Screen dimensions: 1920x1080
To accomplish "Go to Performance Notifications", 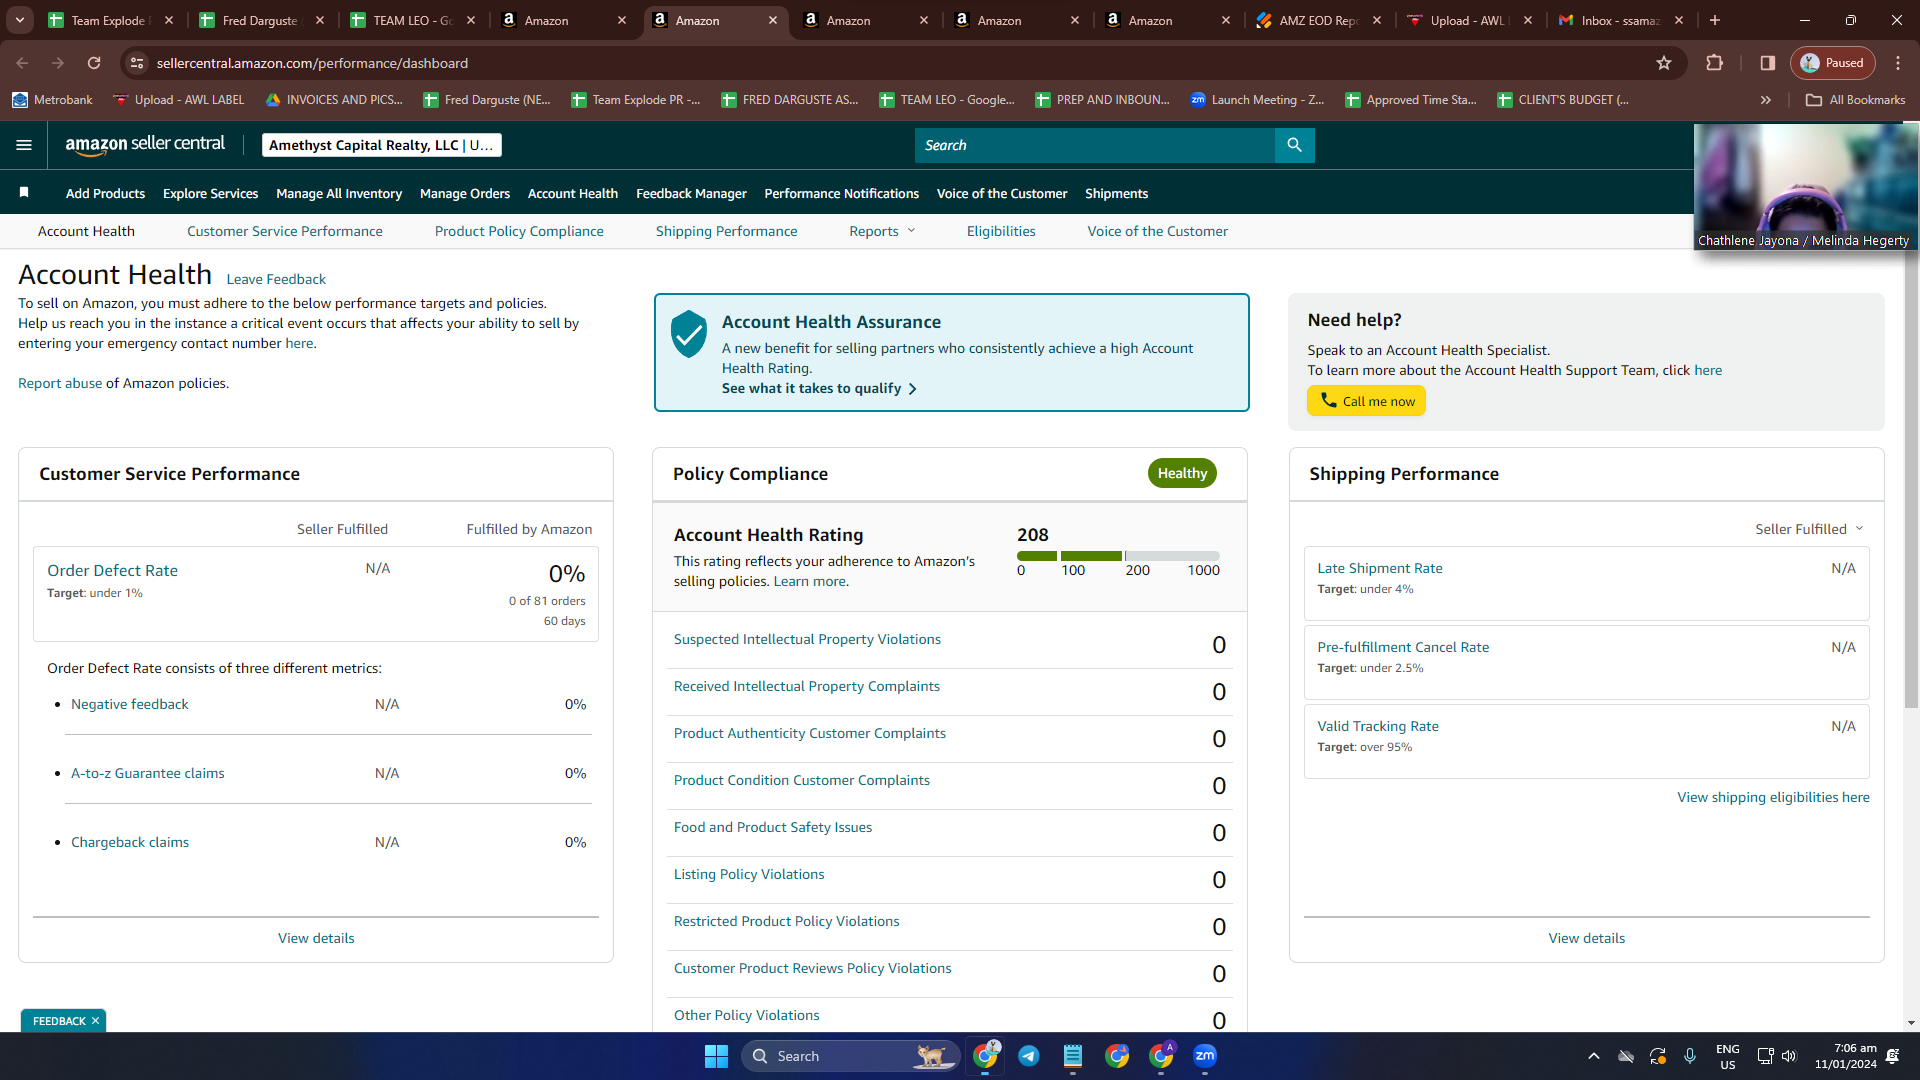I will 841,193.
